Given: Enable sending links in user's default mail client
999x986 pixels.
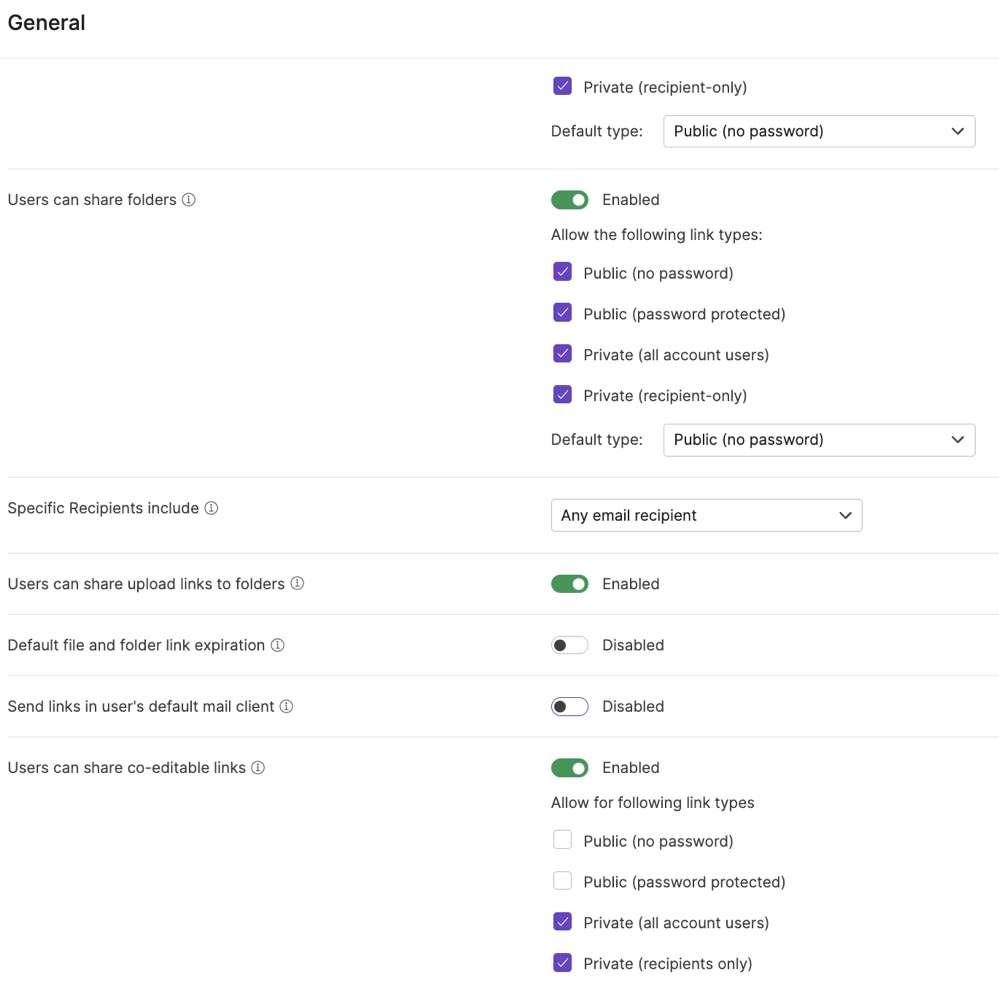Looking at the screenshot, I should pos(570,706).
